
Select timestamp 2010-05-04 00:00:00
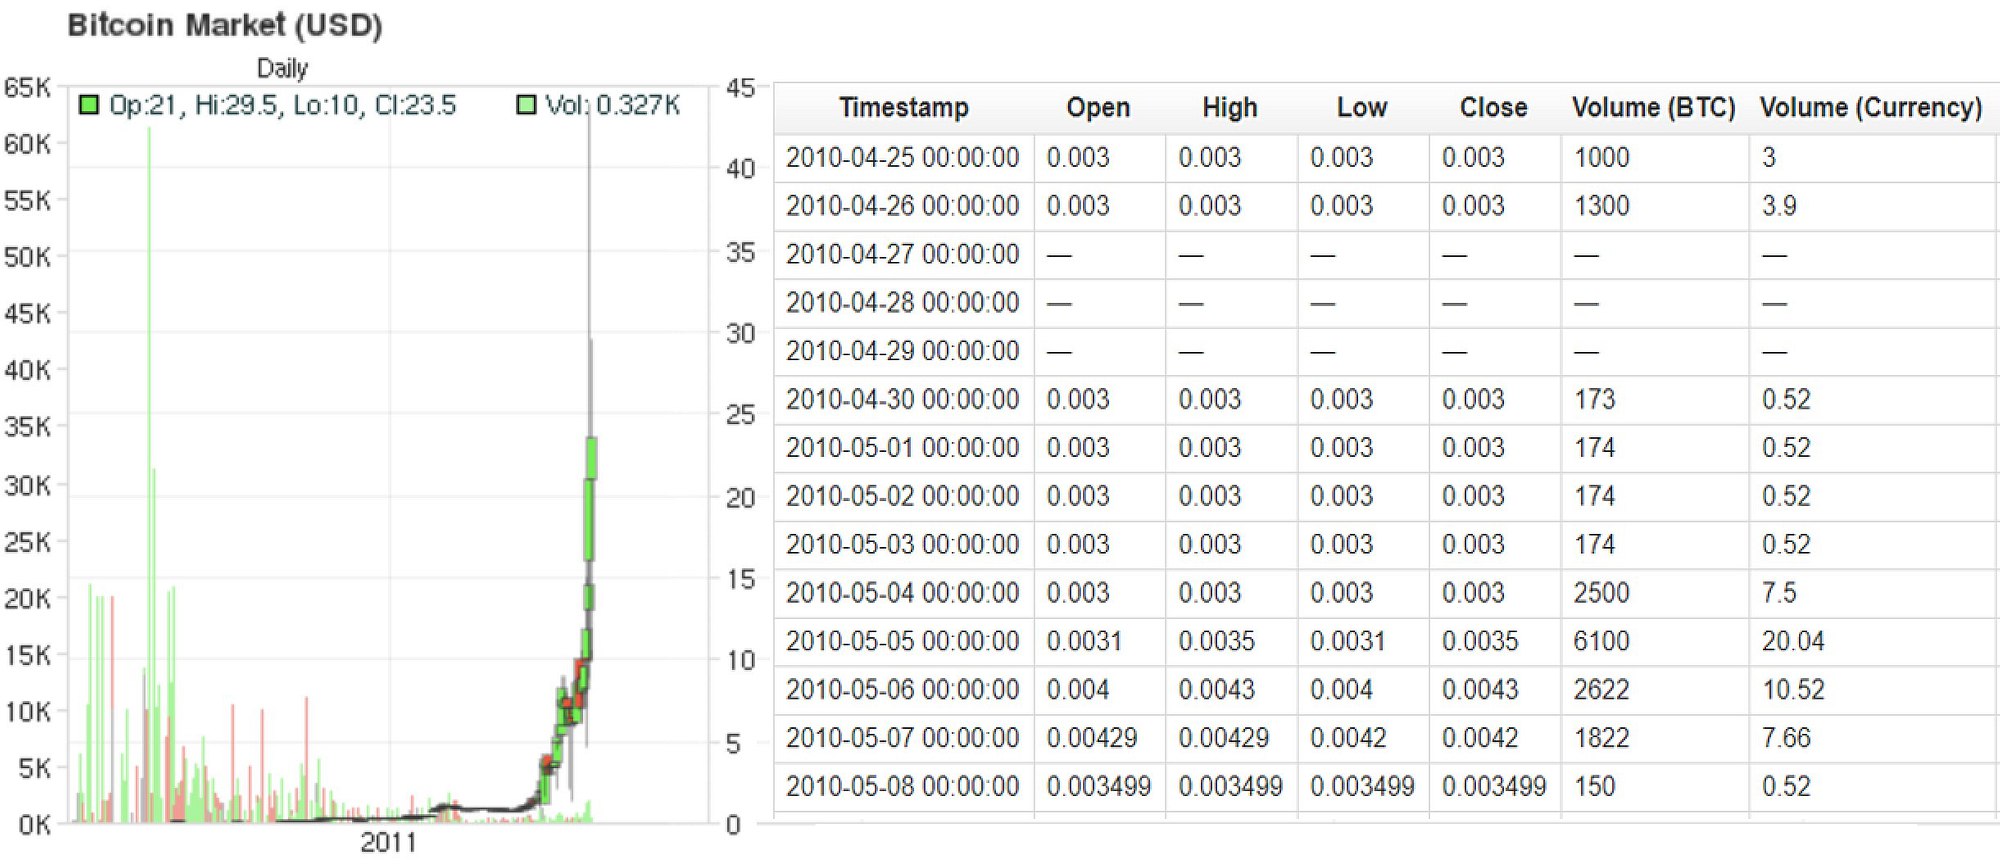point(903,593)
